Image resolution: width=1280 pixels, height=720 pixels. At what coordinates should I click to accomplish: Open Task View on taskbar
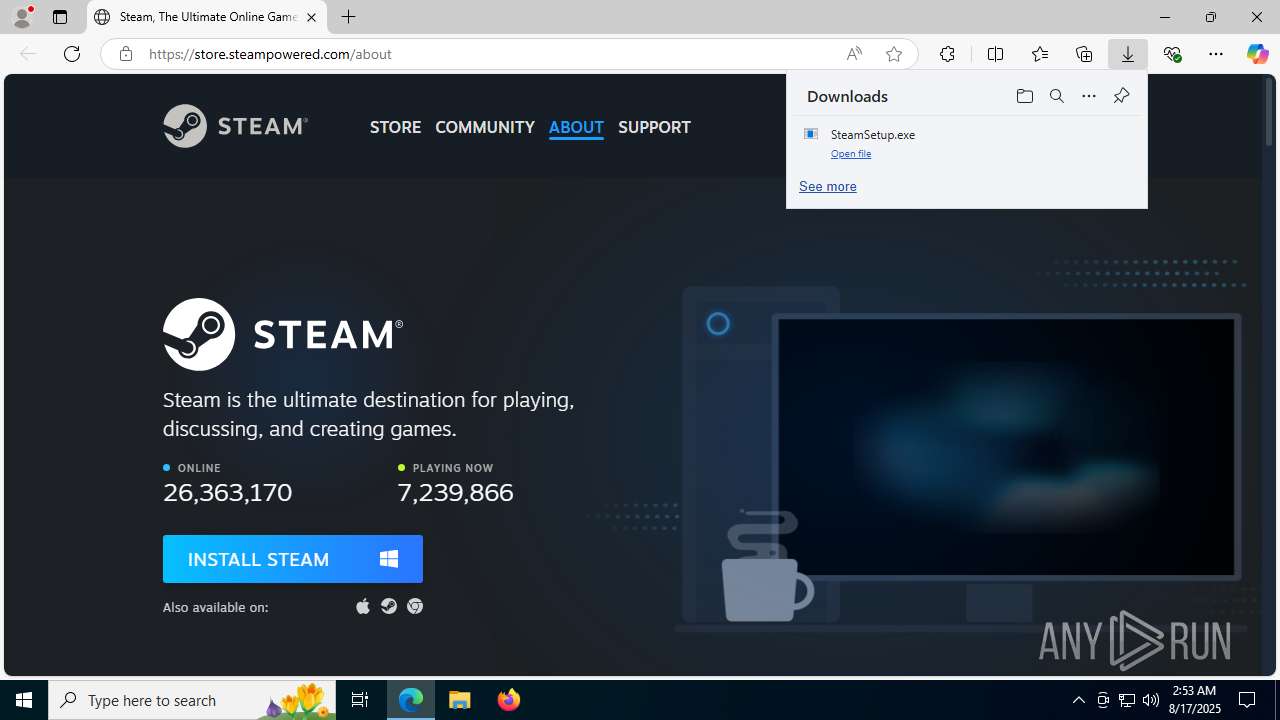tap(360, 700)
